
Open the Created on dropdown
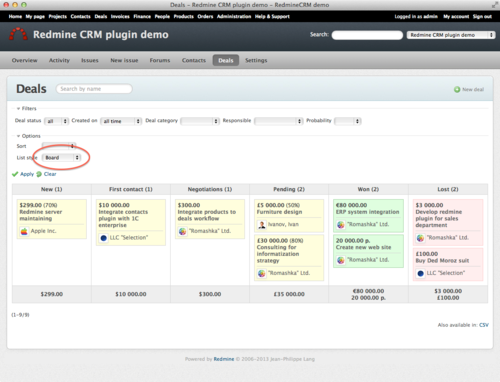tap(121, 121)
